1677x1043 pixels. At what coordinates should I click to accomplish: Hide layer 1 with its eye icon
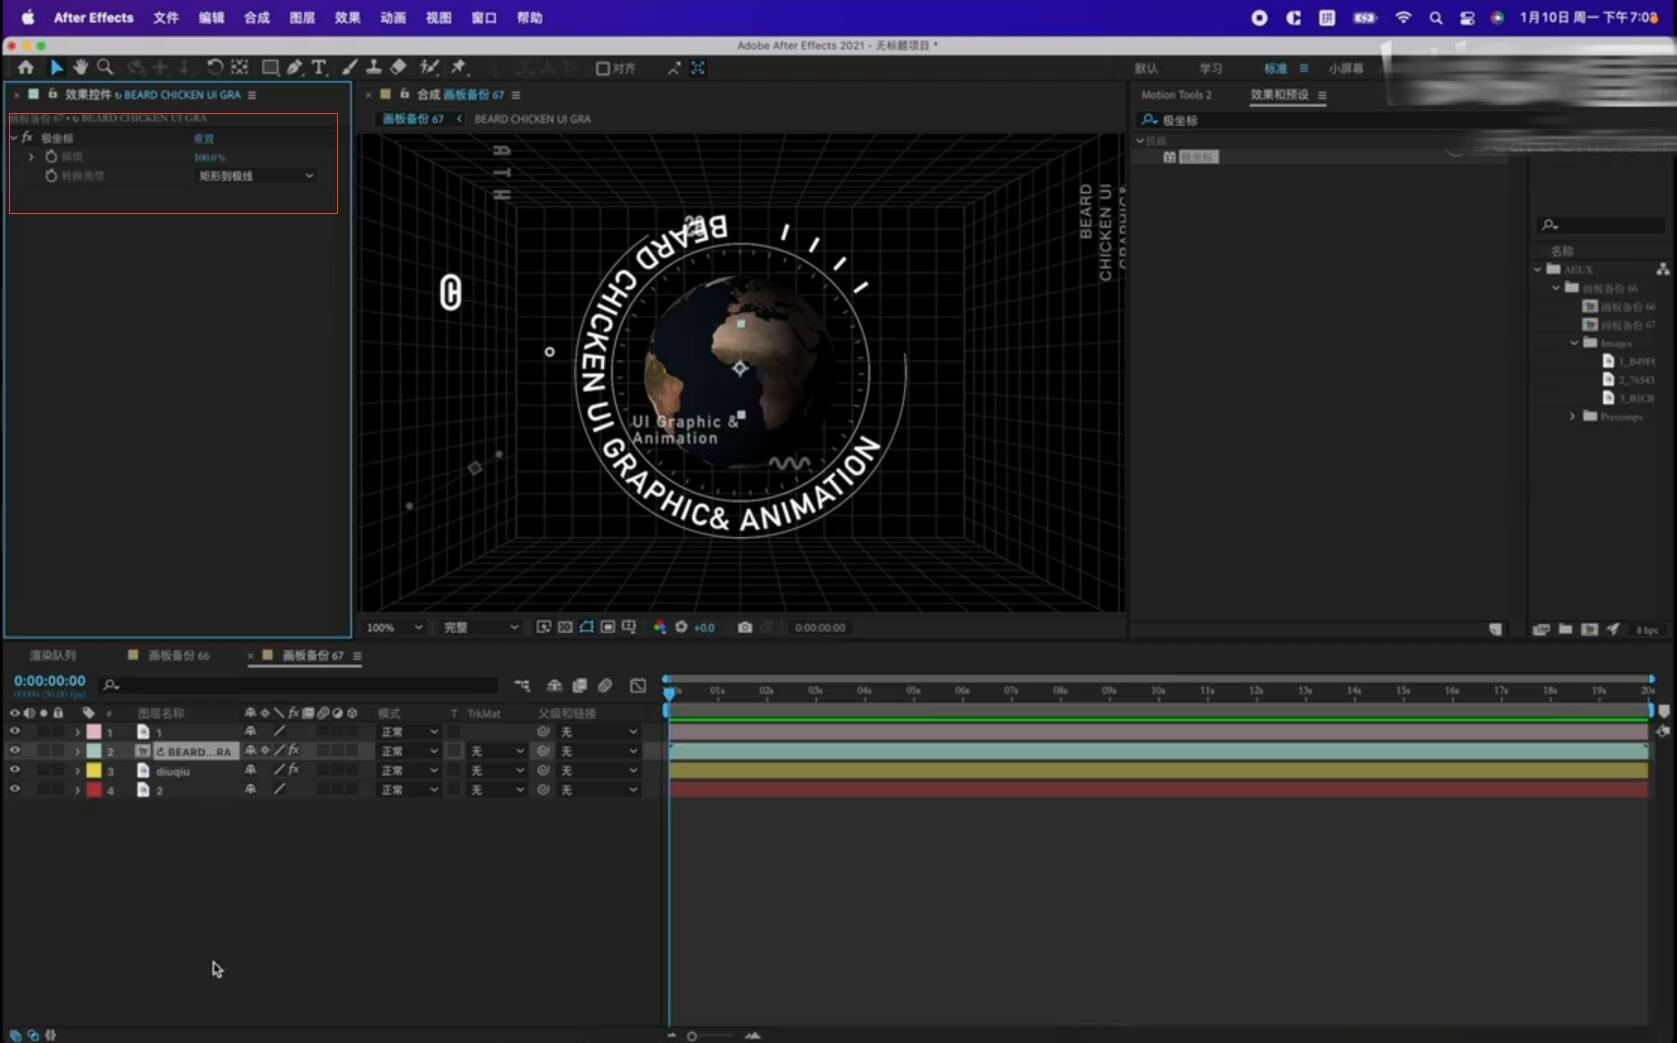14,731
